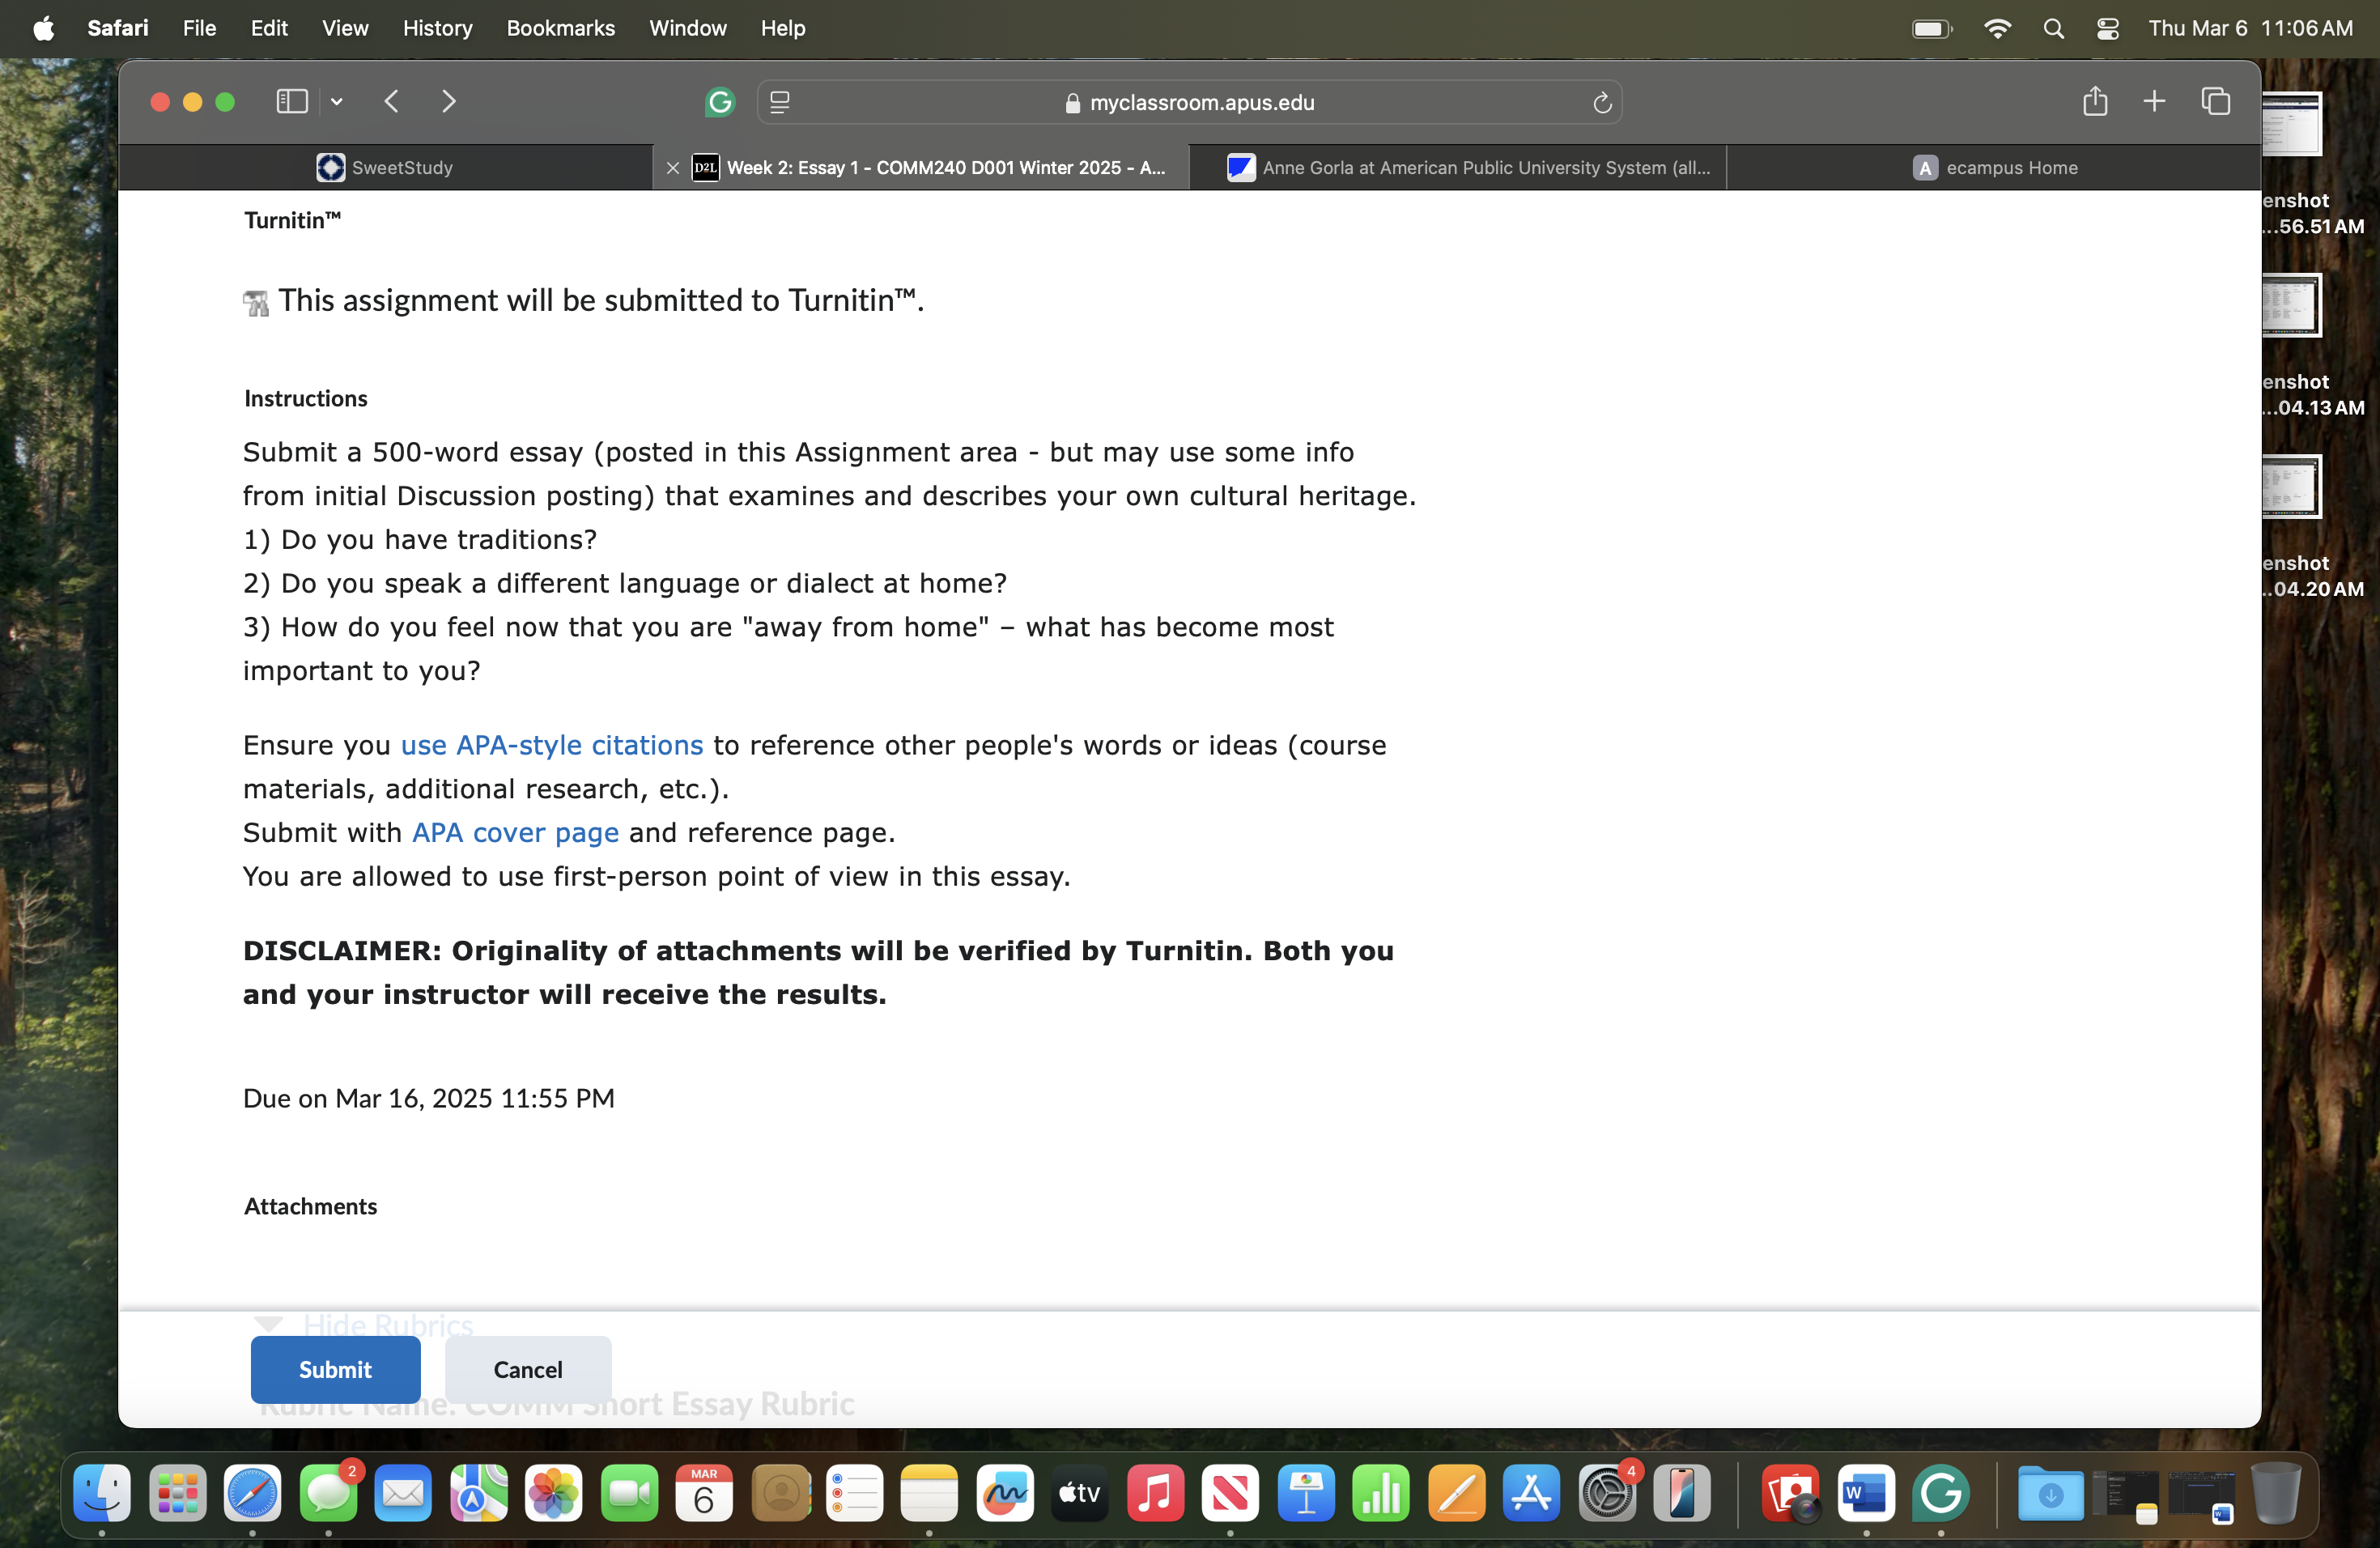This screenshot has width=2380, height=1548.
Task: Open Launchpad from the Dock
Action: pyautogui.click(x=178, y=1494)
